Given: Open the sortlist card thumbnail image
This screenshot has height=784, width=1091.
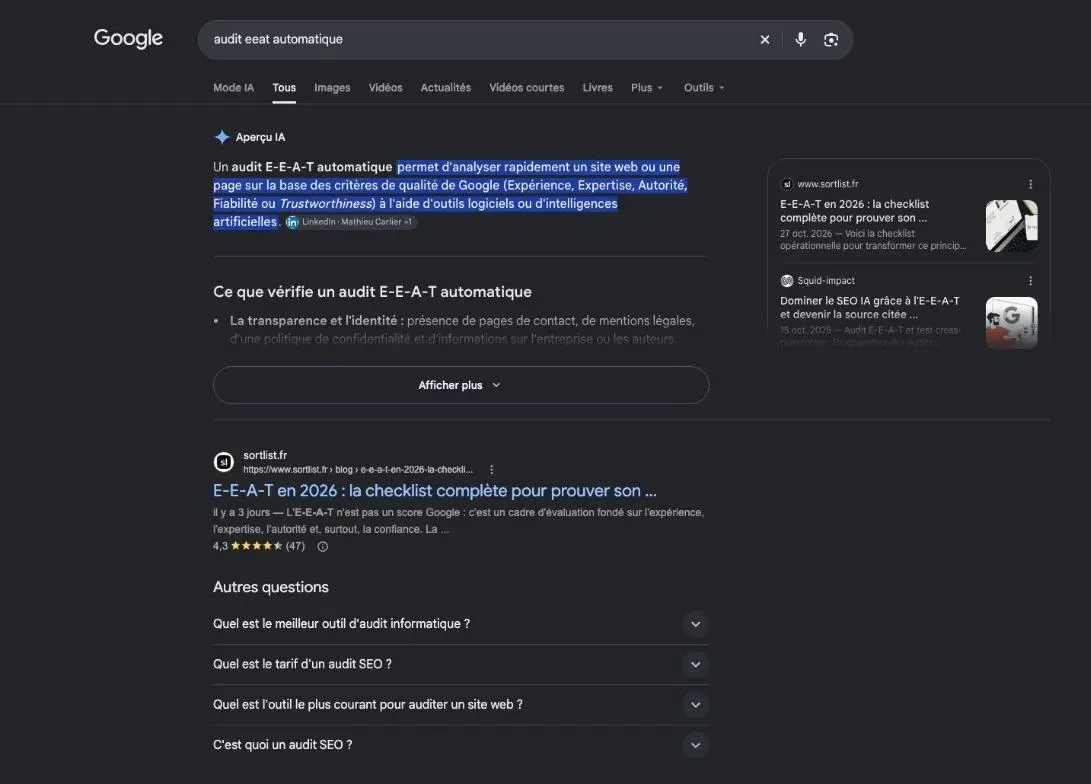Looking at the screenshot, I should click(x=1012, y=226).
